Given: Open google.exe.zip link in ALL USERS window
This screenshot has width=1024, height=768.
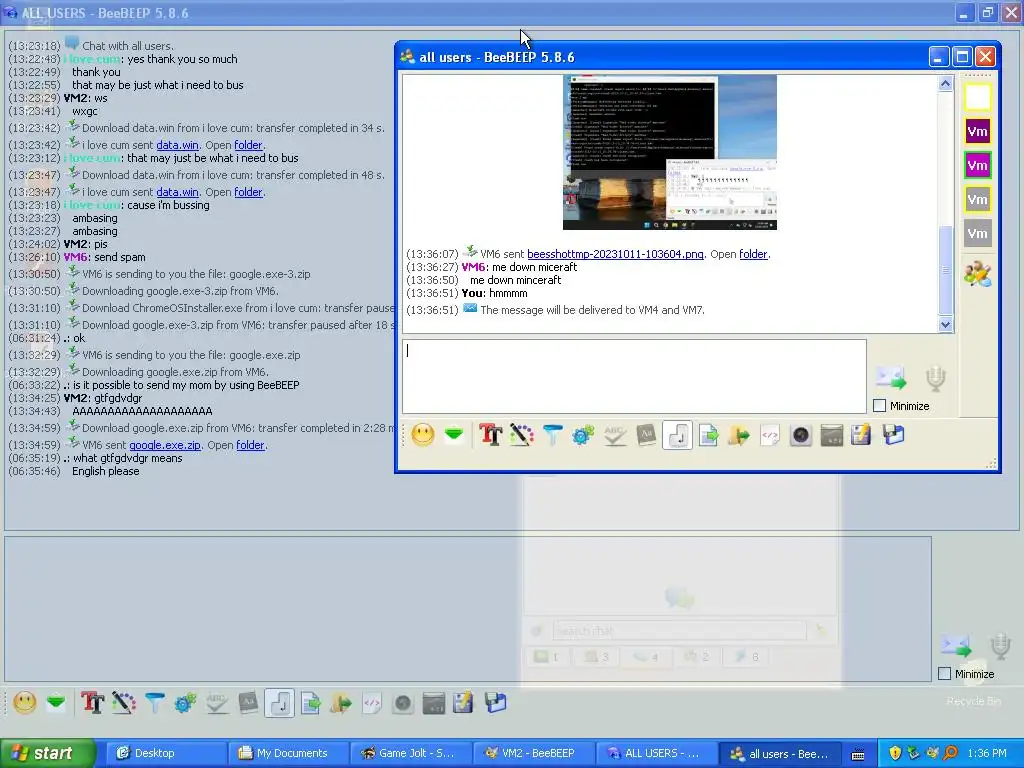Looking at the screenshot, I should [165, 445].
